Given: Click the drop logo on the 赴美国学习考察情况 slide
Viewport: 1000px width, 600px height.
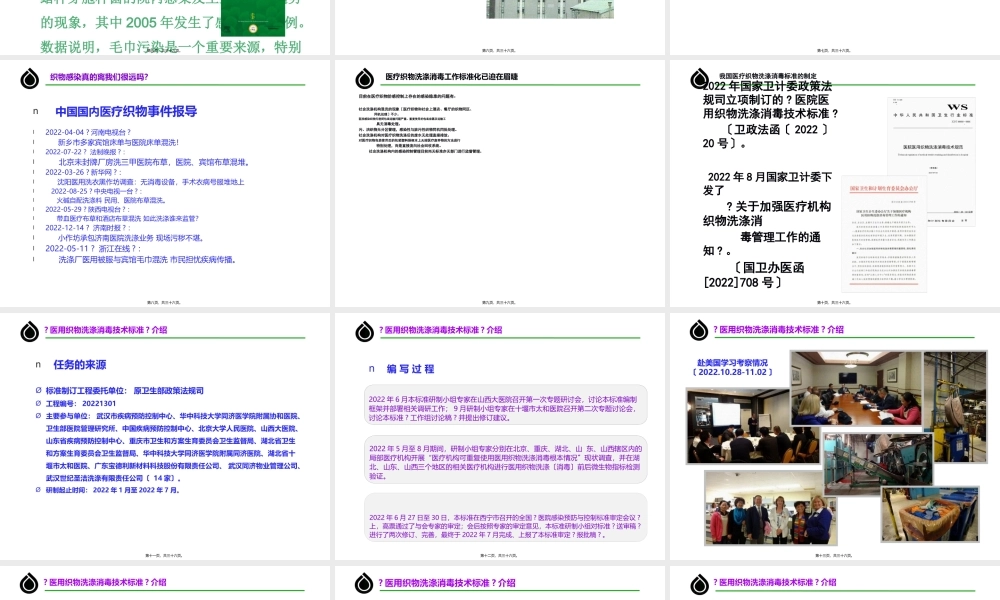Looking at the screenshot, I should (699, 331).
